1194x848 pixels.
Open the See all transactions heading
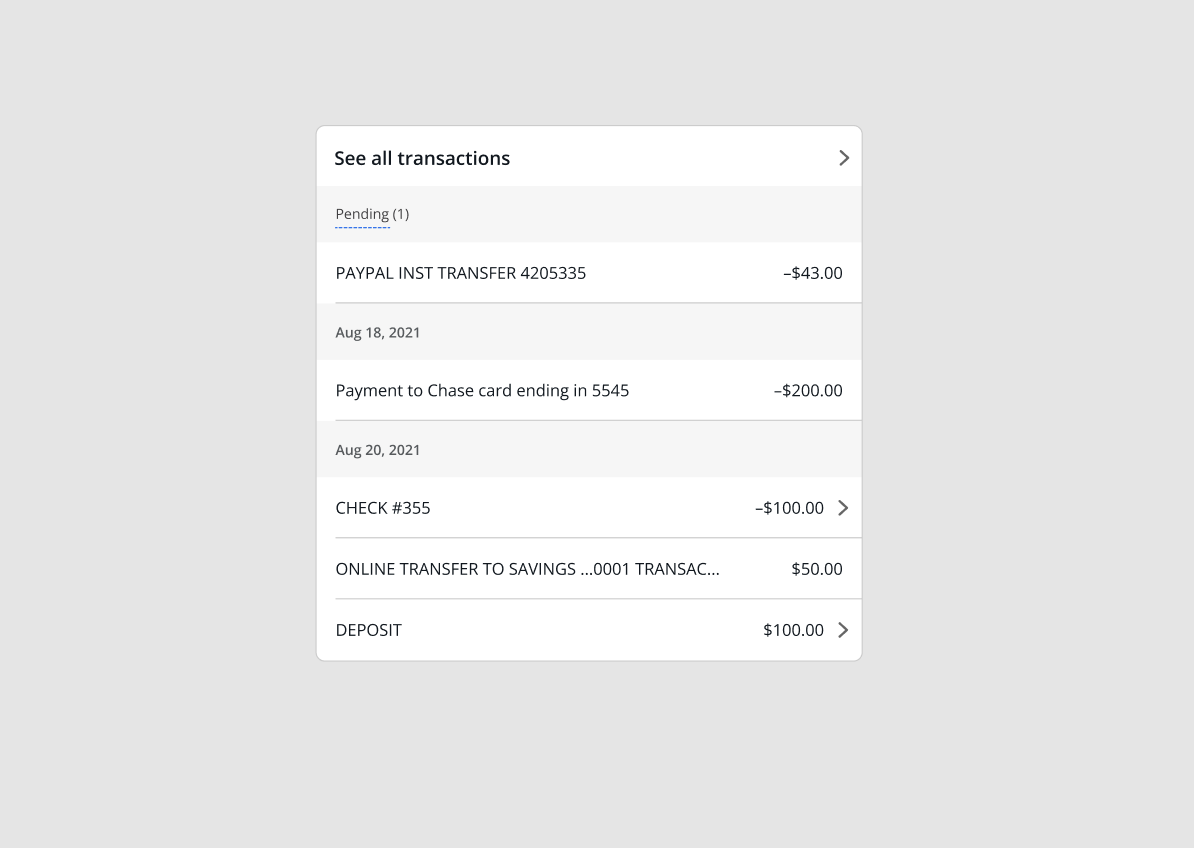click(x=422, y=158)
